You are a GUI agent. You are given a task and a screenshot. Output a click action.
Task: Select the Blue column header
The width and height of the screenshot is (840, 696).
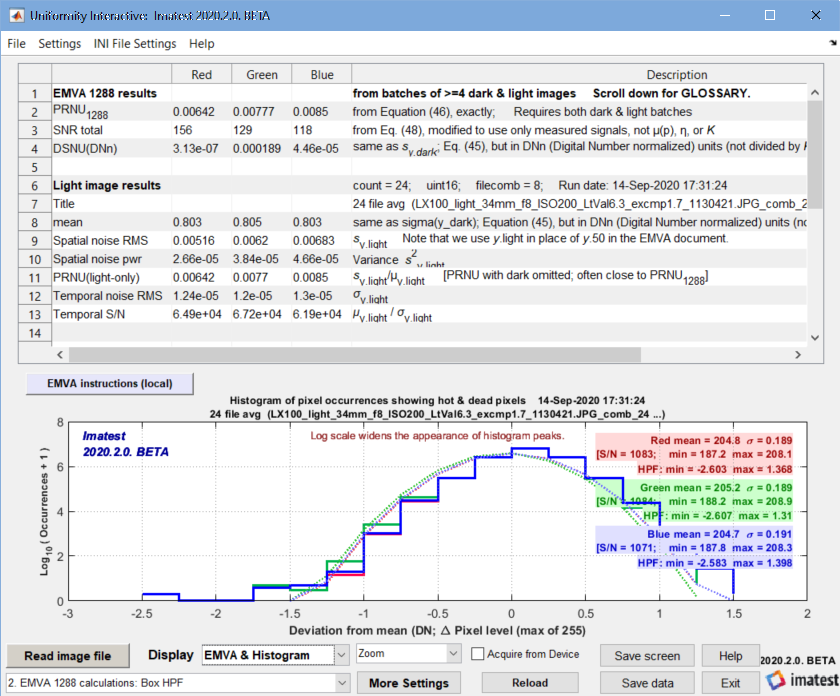pyautogui.click(x=321, y=74)
